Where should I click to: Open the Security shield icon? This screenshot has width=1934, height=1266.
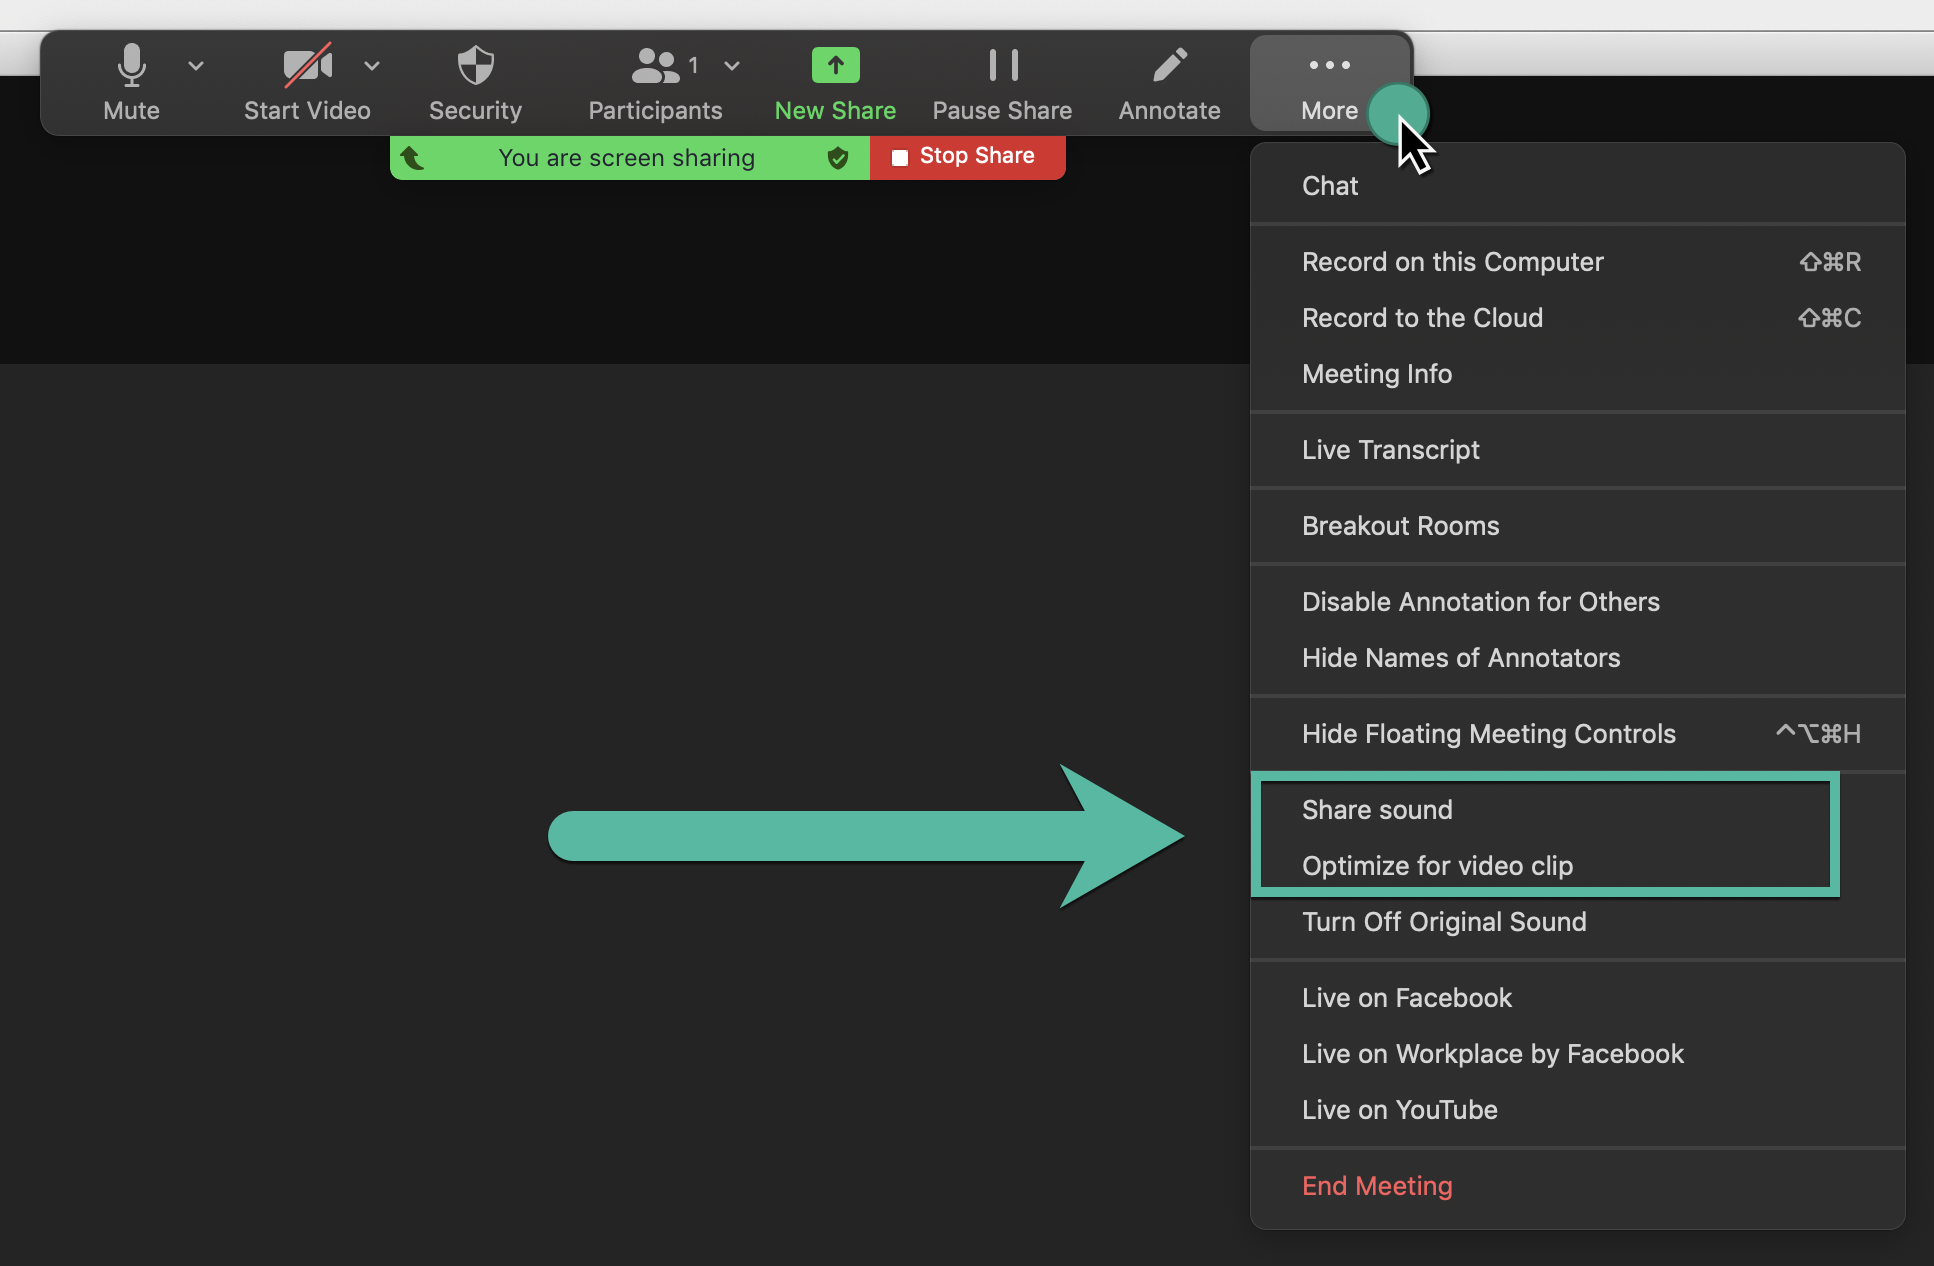[475, 66]
